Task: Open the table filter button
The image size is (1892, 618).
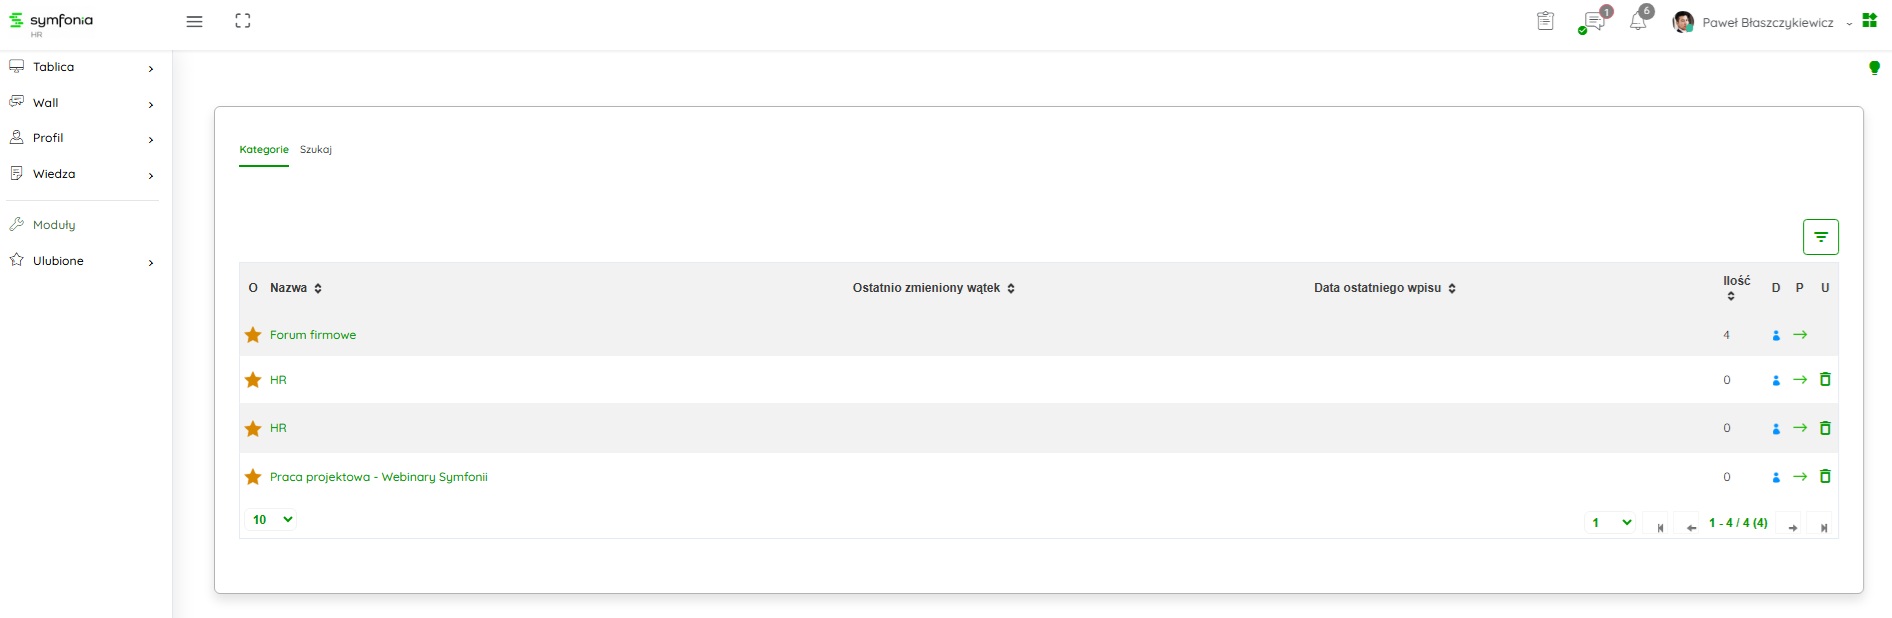Action: [x=1820, y=237]
